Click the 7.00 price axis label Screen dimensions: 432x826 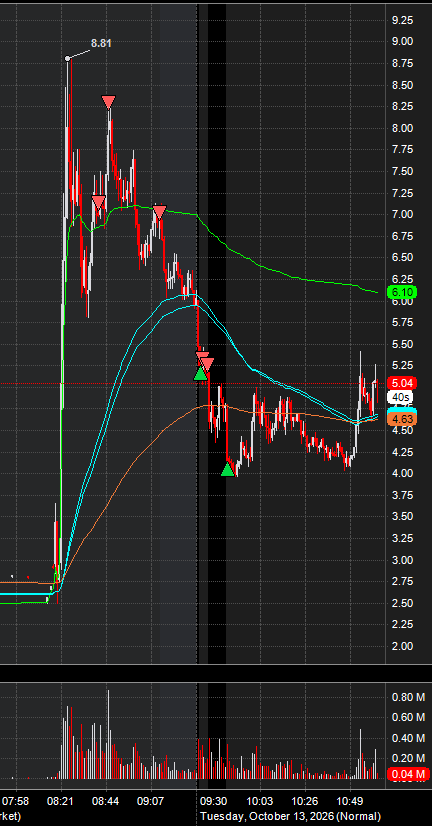[402, 214]
